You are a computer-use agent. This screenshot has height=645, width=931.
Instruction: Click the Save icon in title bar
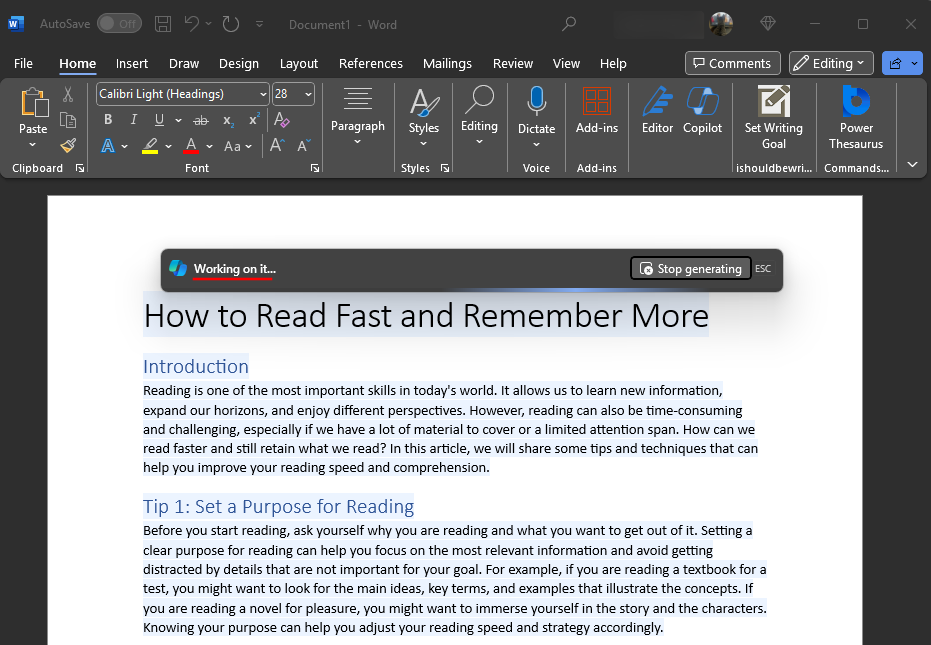[163, 24]
